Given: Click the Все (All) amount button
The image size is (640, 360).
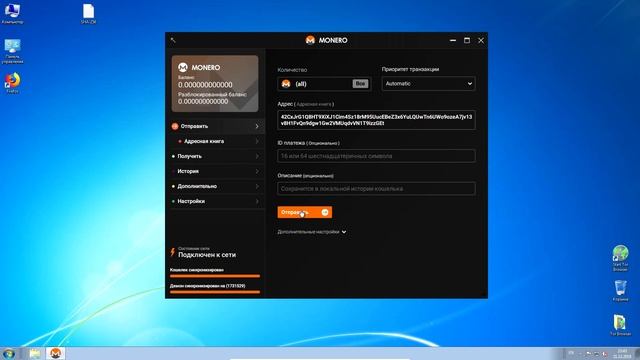Looking at the screenshot, I should 360,84.
